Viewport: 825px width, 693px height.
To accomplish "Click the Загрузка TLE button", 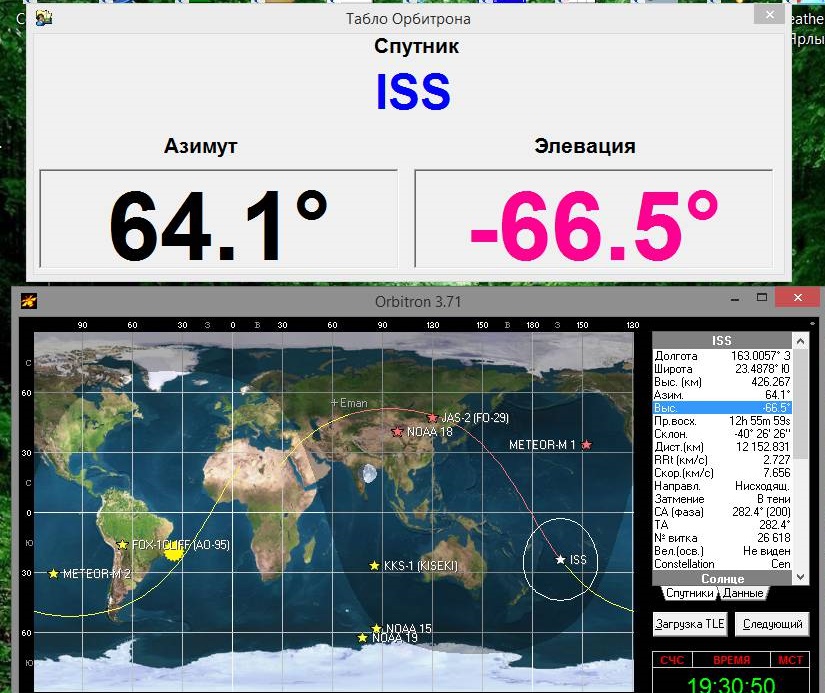I will pos(690,624).
